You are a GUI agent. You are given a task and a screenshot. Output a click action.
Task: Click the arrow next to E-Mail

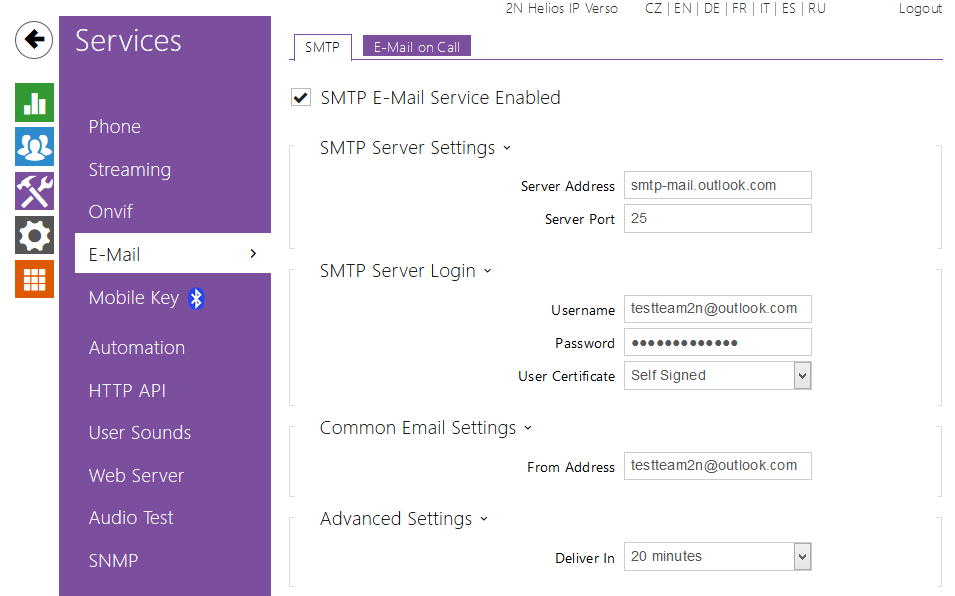click(253, 254)
